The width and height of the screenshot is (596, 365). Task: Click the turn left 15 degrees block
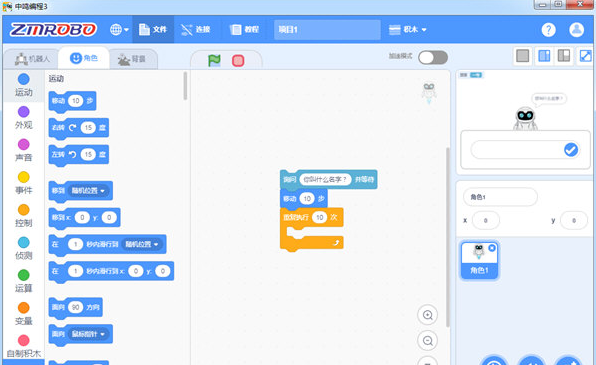pos(79,155)
